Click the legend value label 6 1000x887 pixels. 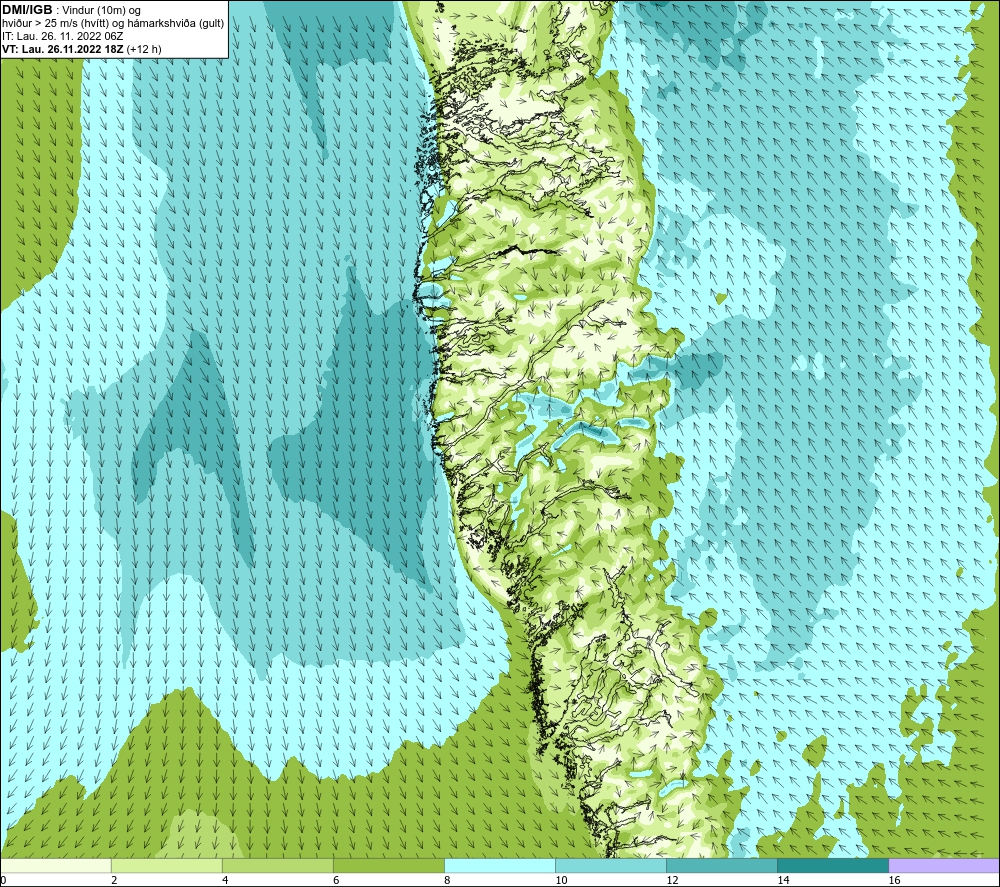[336, 881]
